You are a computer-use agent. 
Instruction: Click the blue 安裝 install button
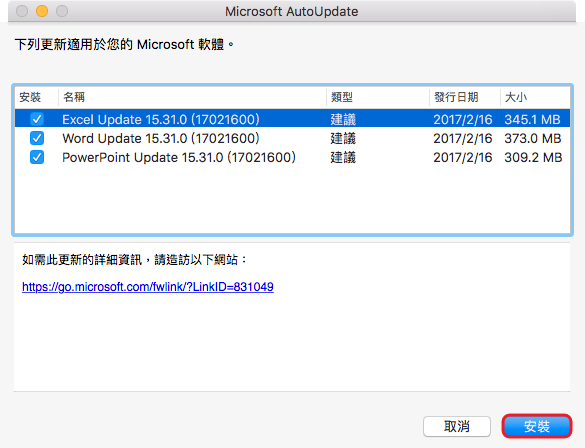point(536,426)
